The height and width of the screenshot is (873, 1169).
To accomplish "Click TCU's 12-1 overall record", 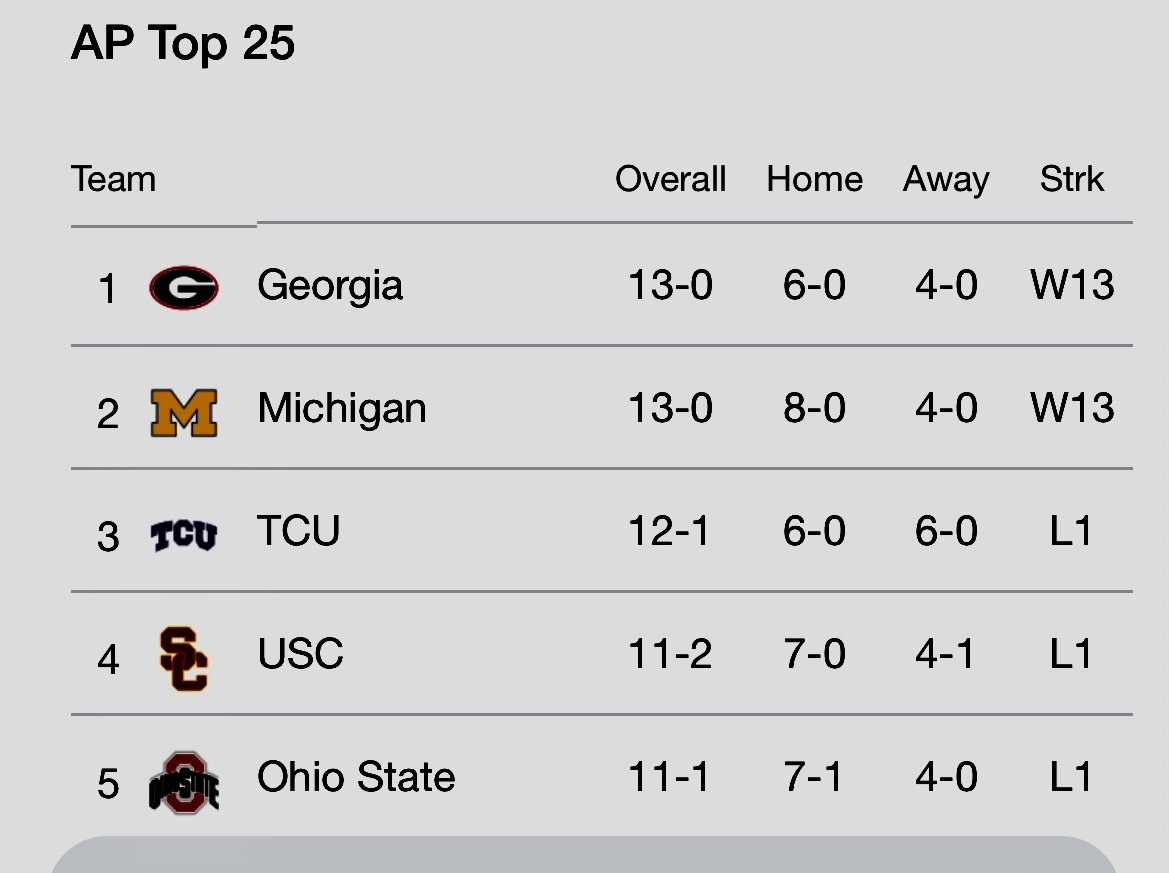I will [669, 531].
